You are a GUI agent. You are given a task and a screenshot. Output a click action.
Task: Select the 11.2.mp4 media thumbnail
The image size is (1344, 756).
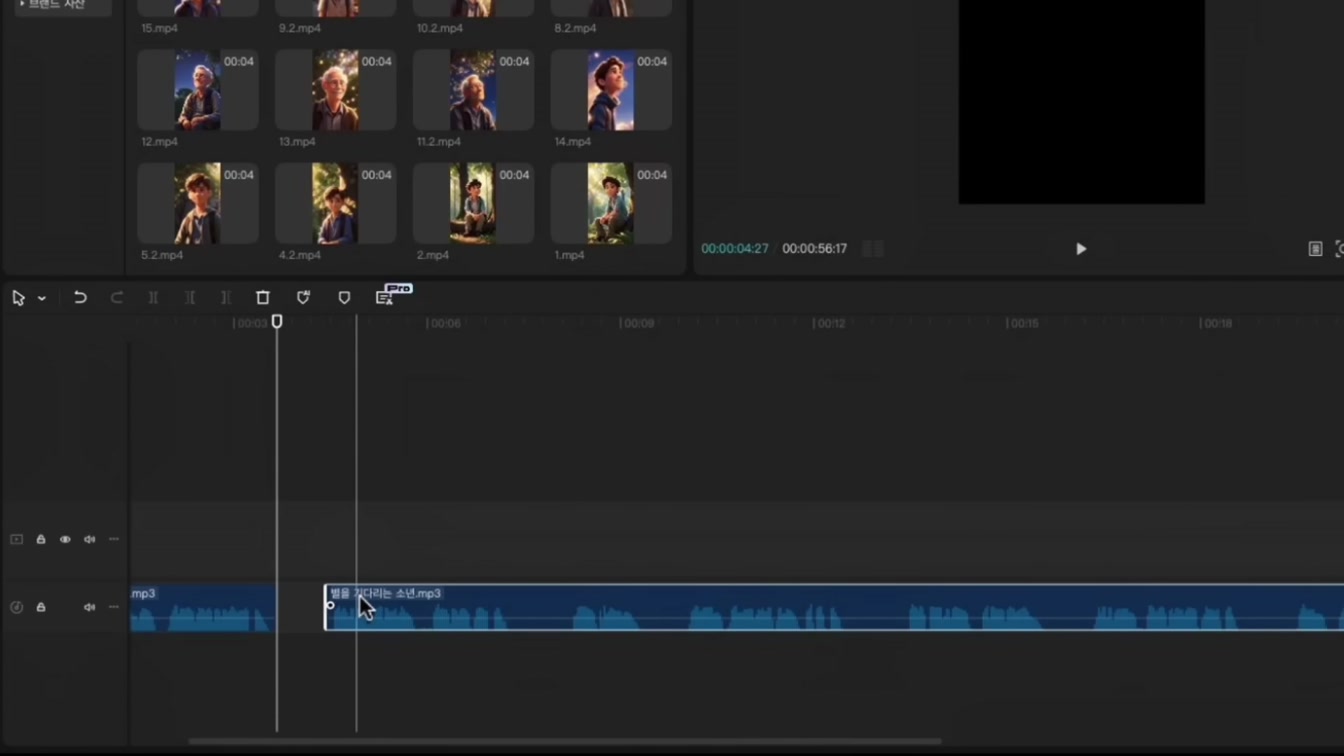point(474,90)
